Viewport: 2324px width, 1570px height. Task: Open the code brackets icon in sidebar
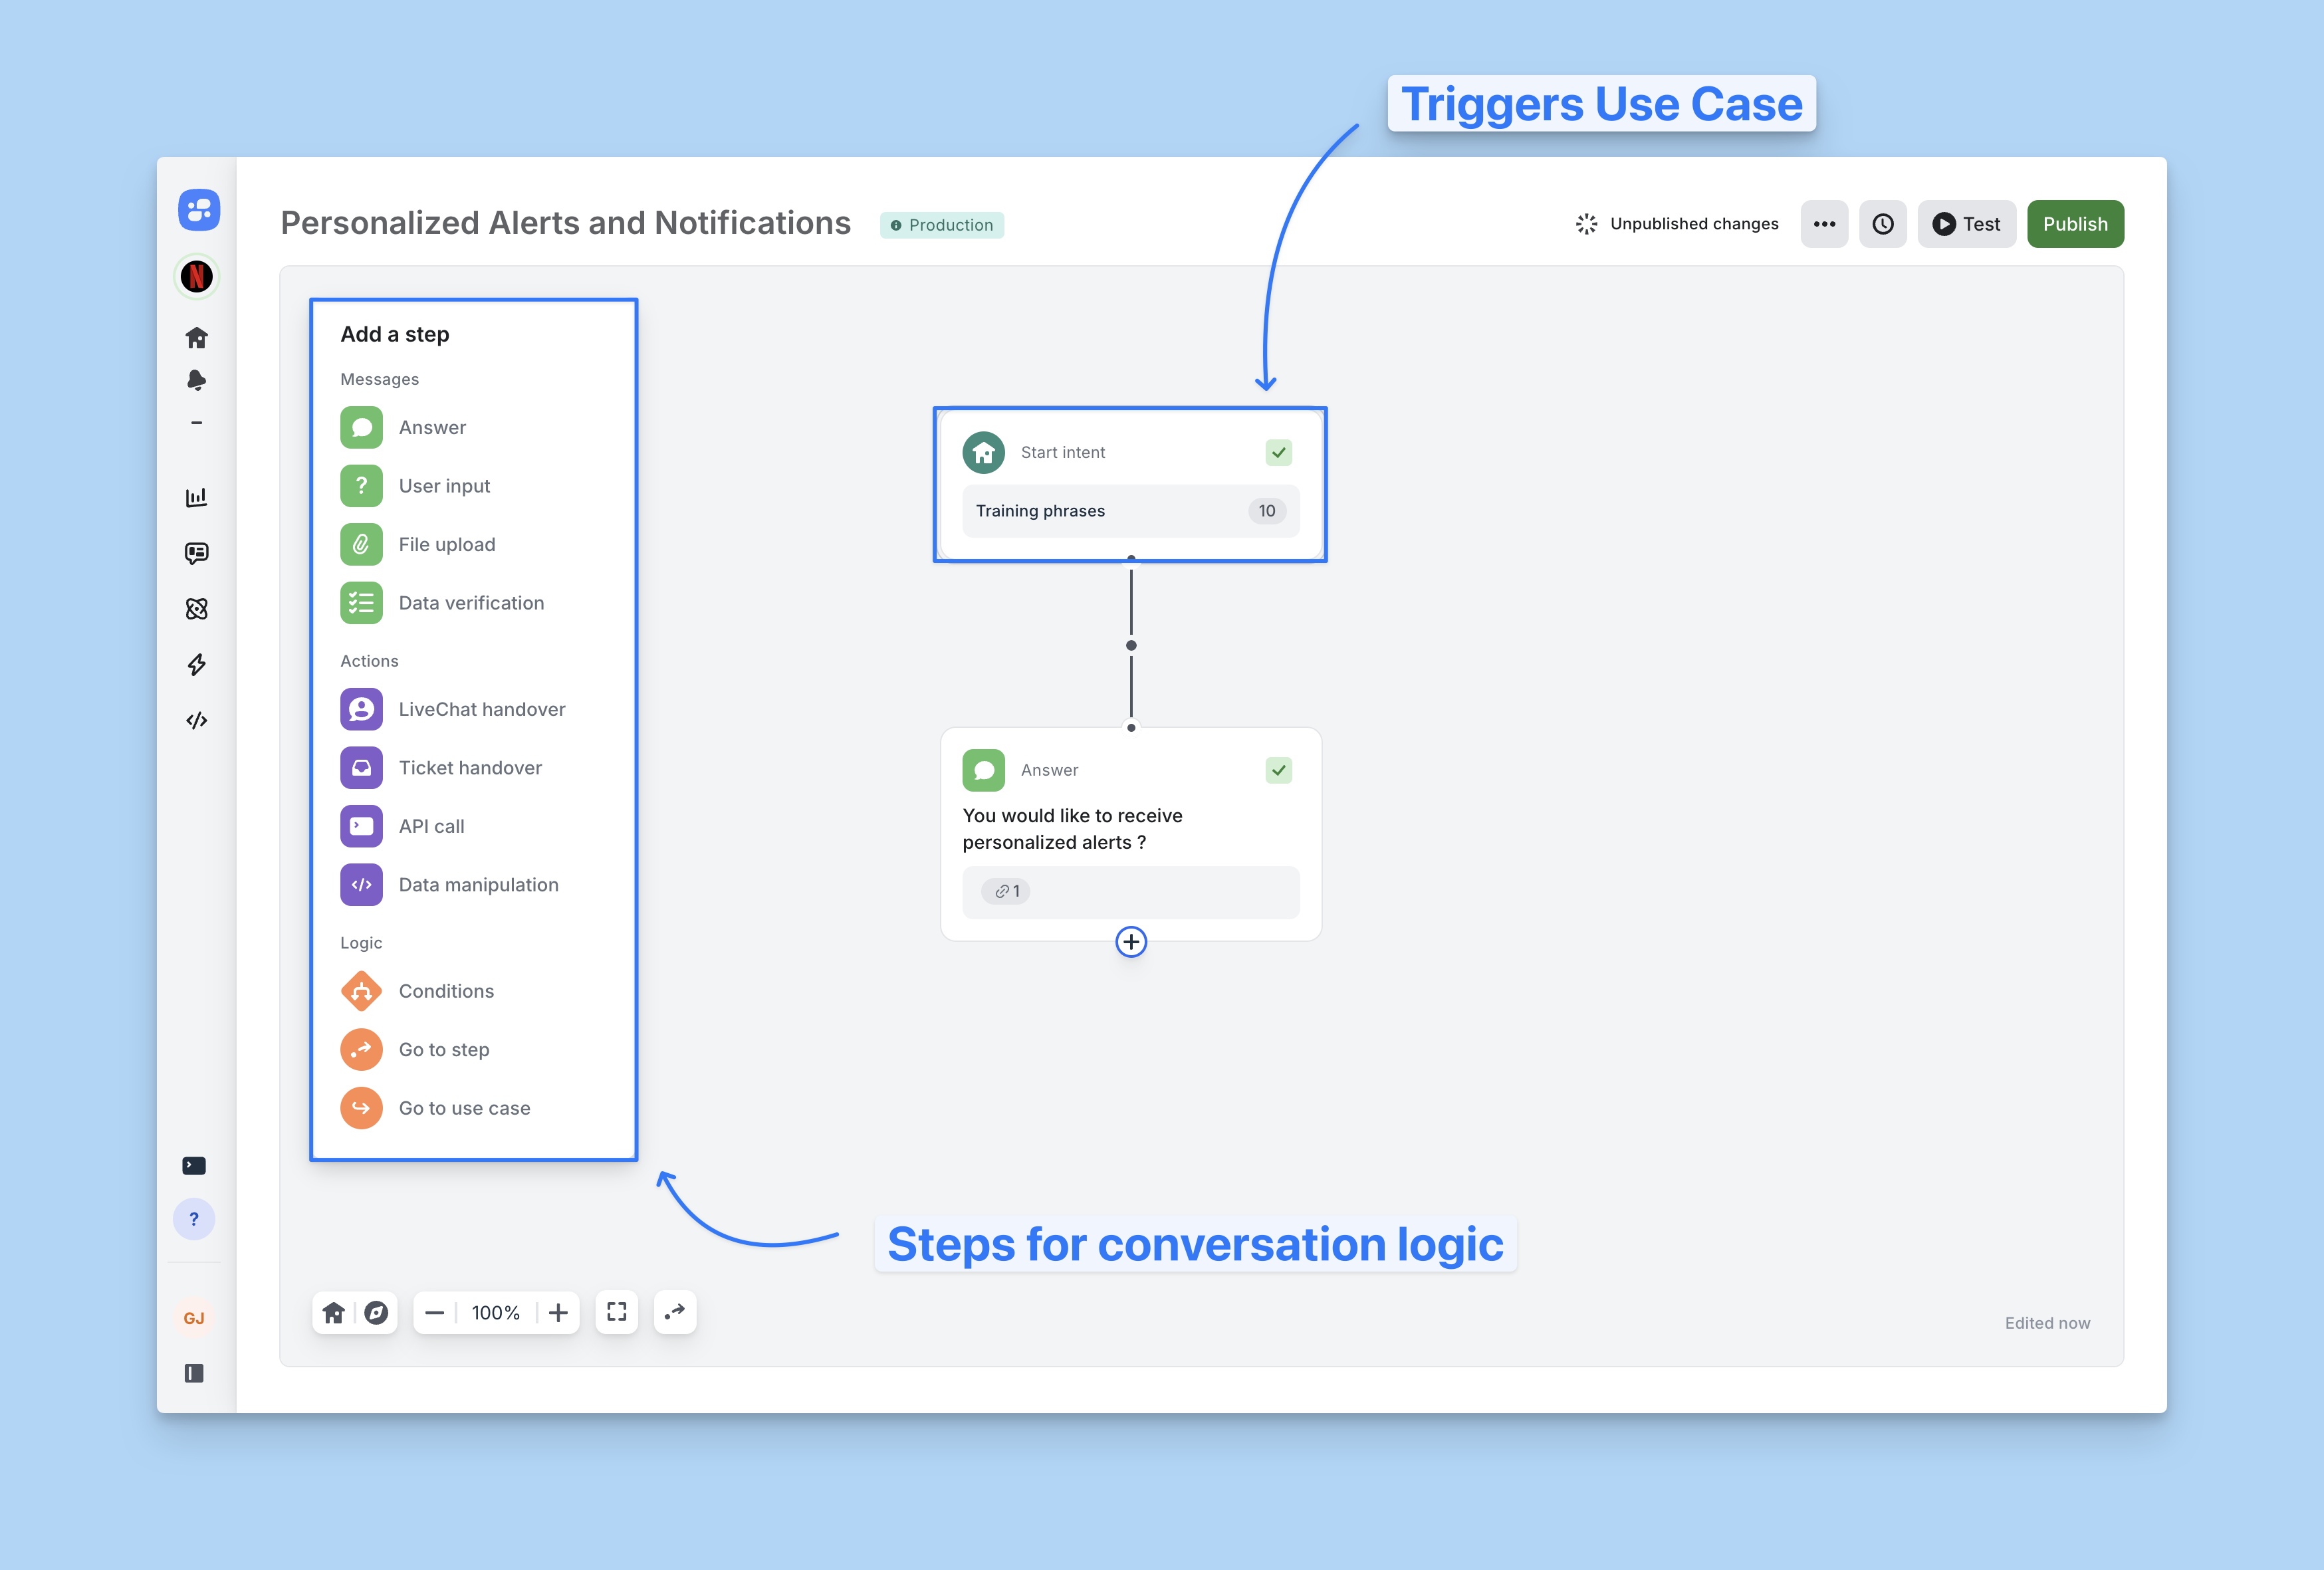[x=196, y=720]
